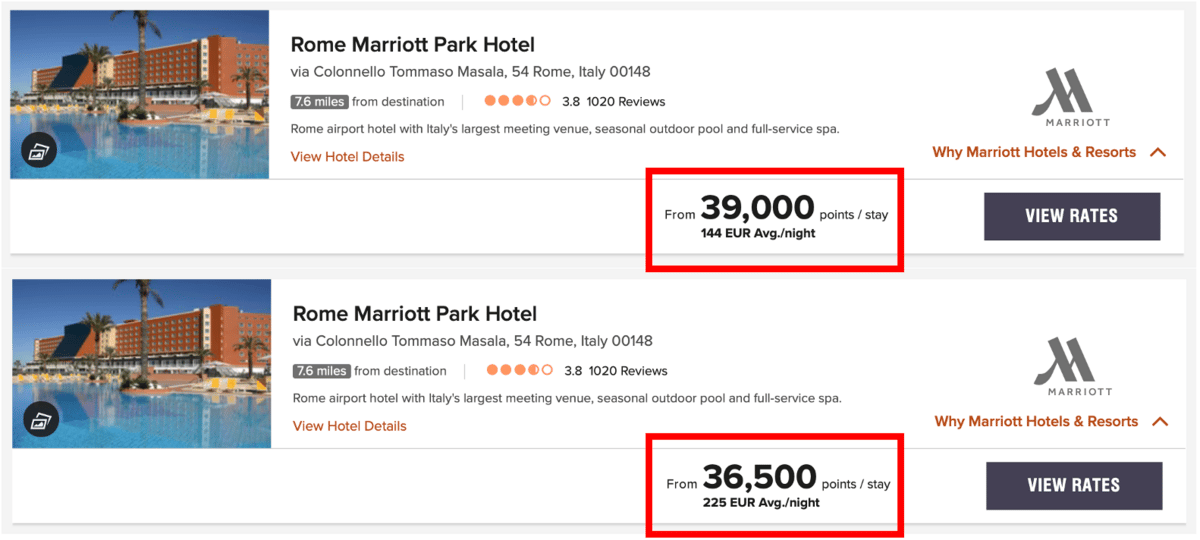
Task: Open View Hotel Details in 225 EUR listing
Action: pyautogui.click(x=349, y=426)
